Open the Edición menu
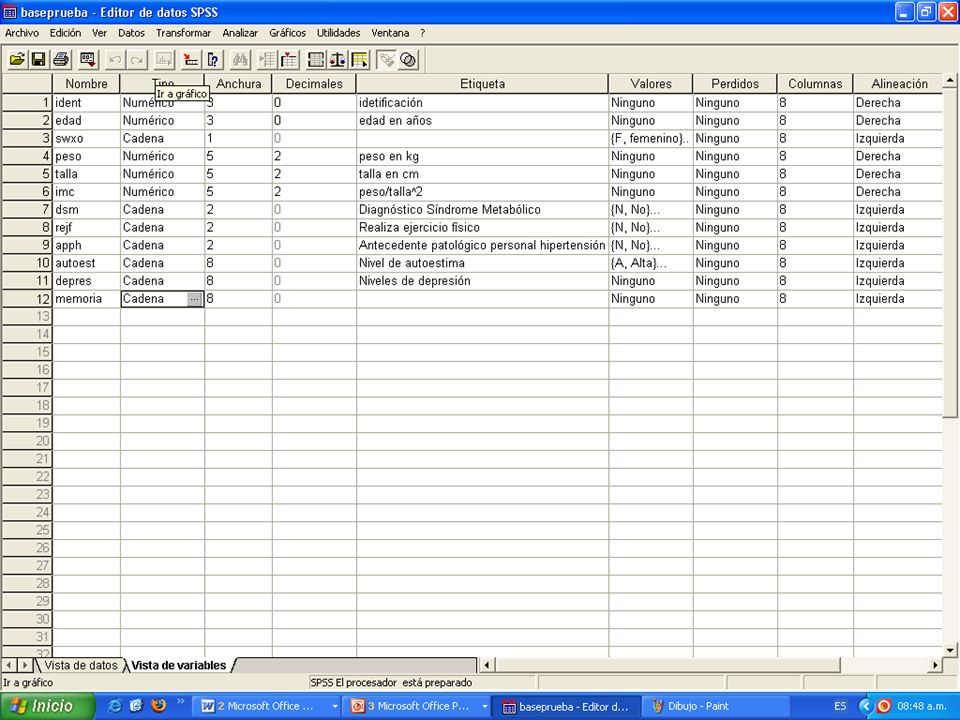 pyautogui.click(x=65, y=33)
